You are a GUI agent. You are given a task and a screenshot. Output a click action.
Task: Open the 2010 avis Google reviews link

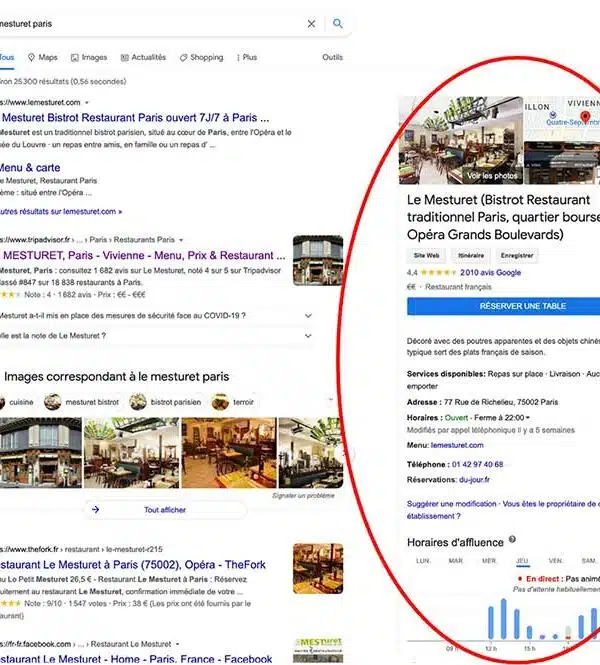490,272
